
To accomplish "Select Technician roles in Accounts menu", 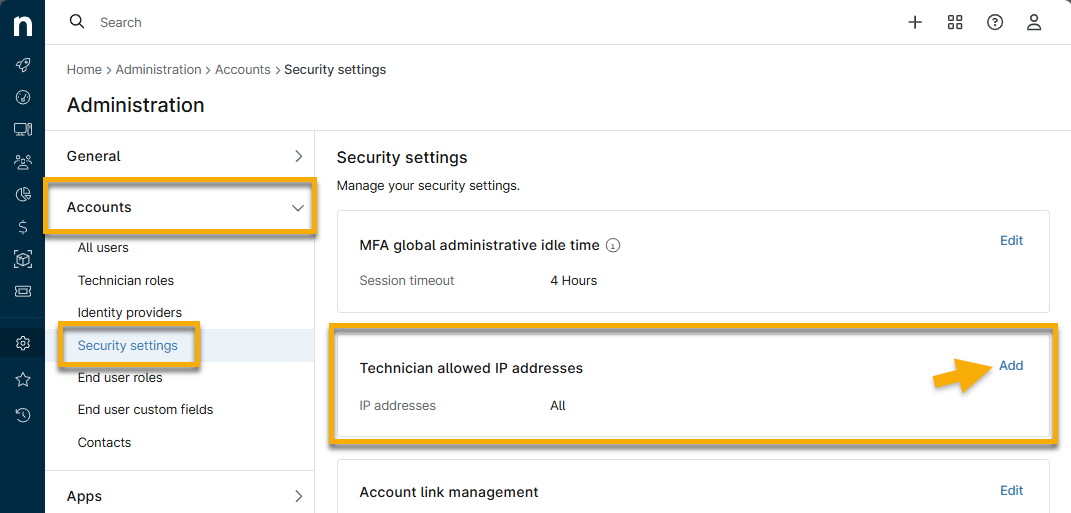I will click(126, 281).
